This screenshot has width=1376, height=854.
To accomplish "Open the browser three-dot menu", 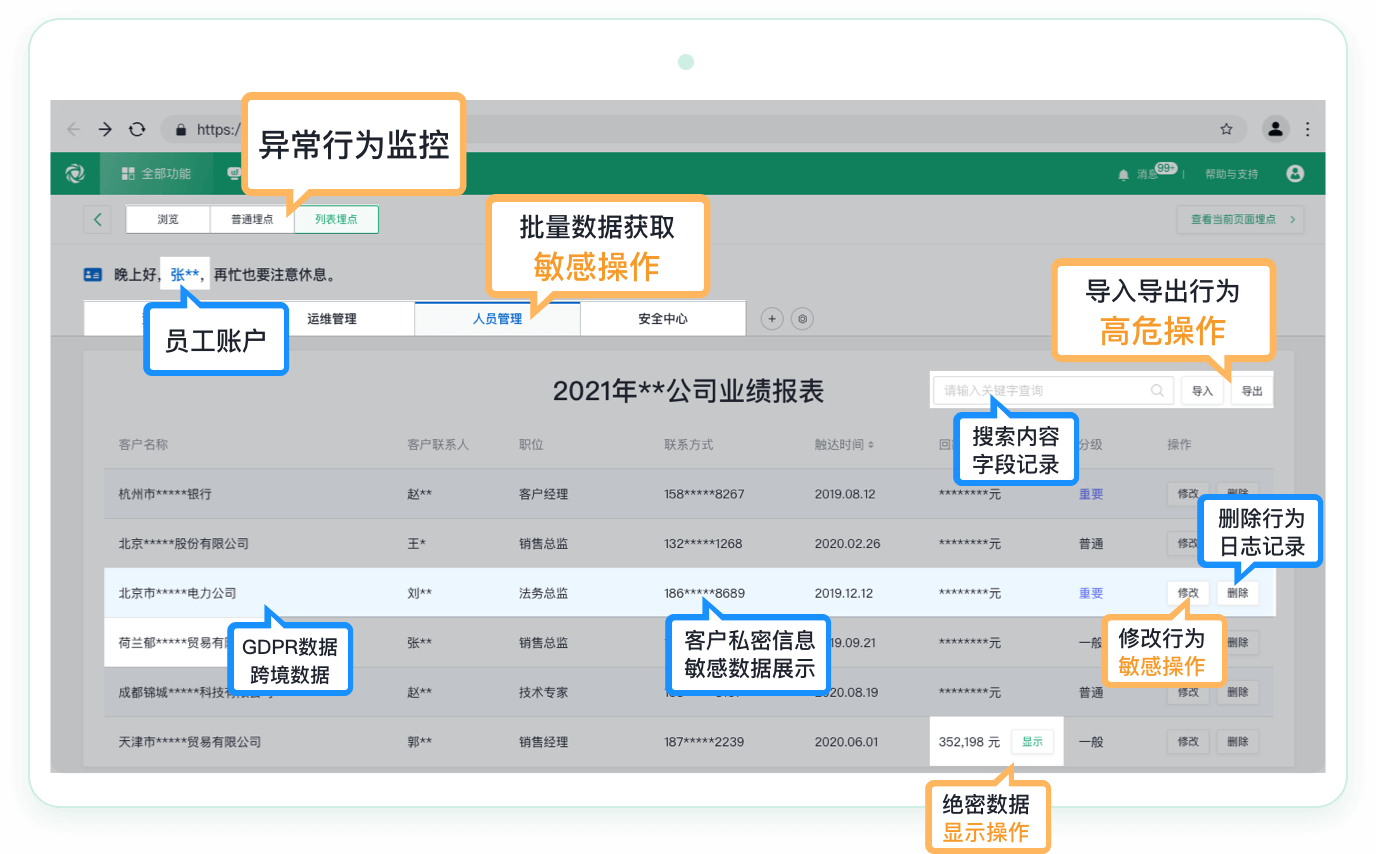I will click(1307, 129).
